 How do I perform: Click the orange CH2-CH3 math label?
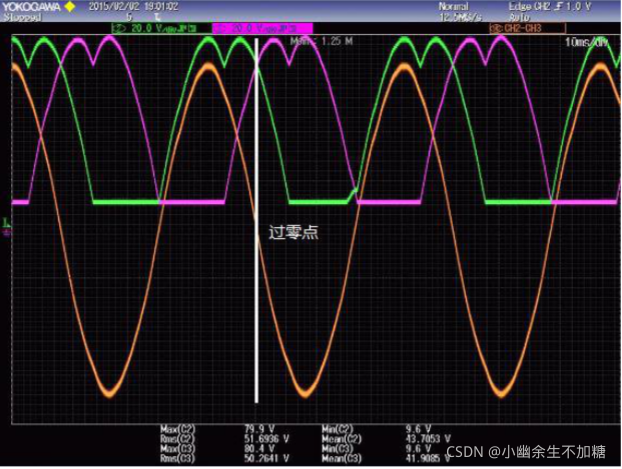(528, 28)
